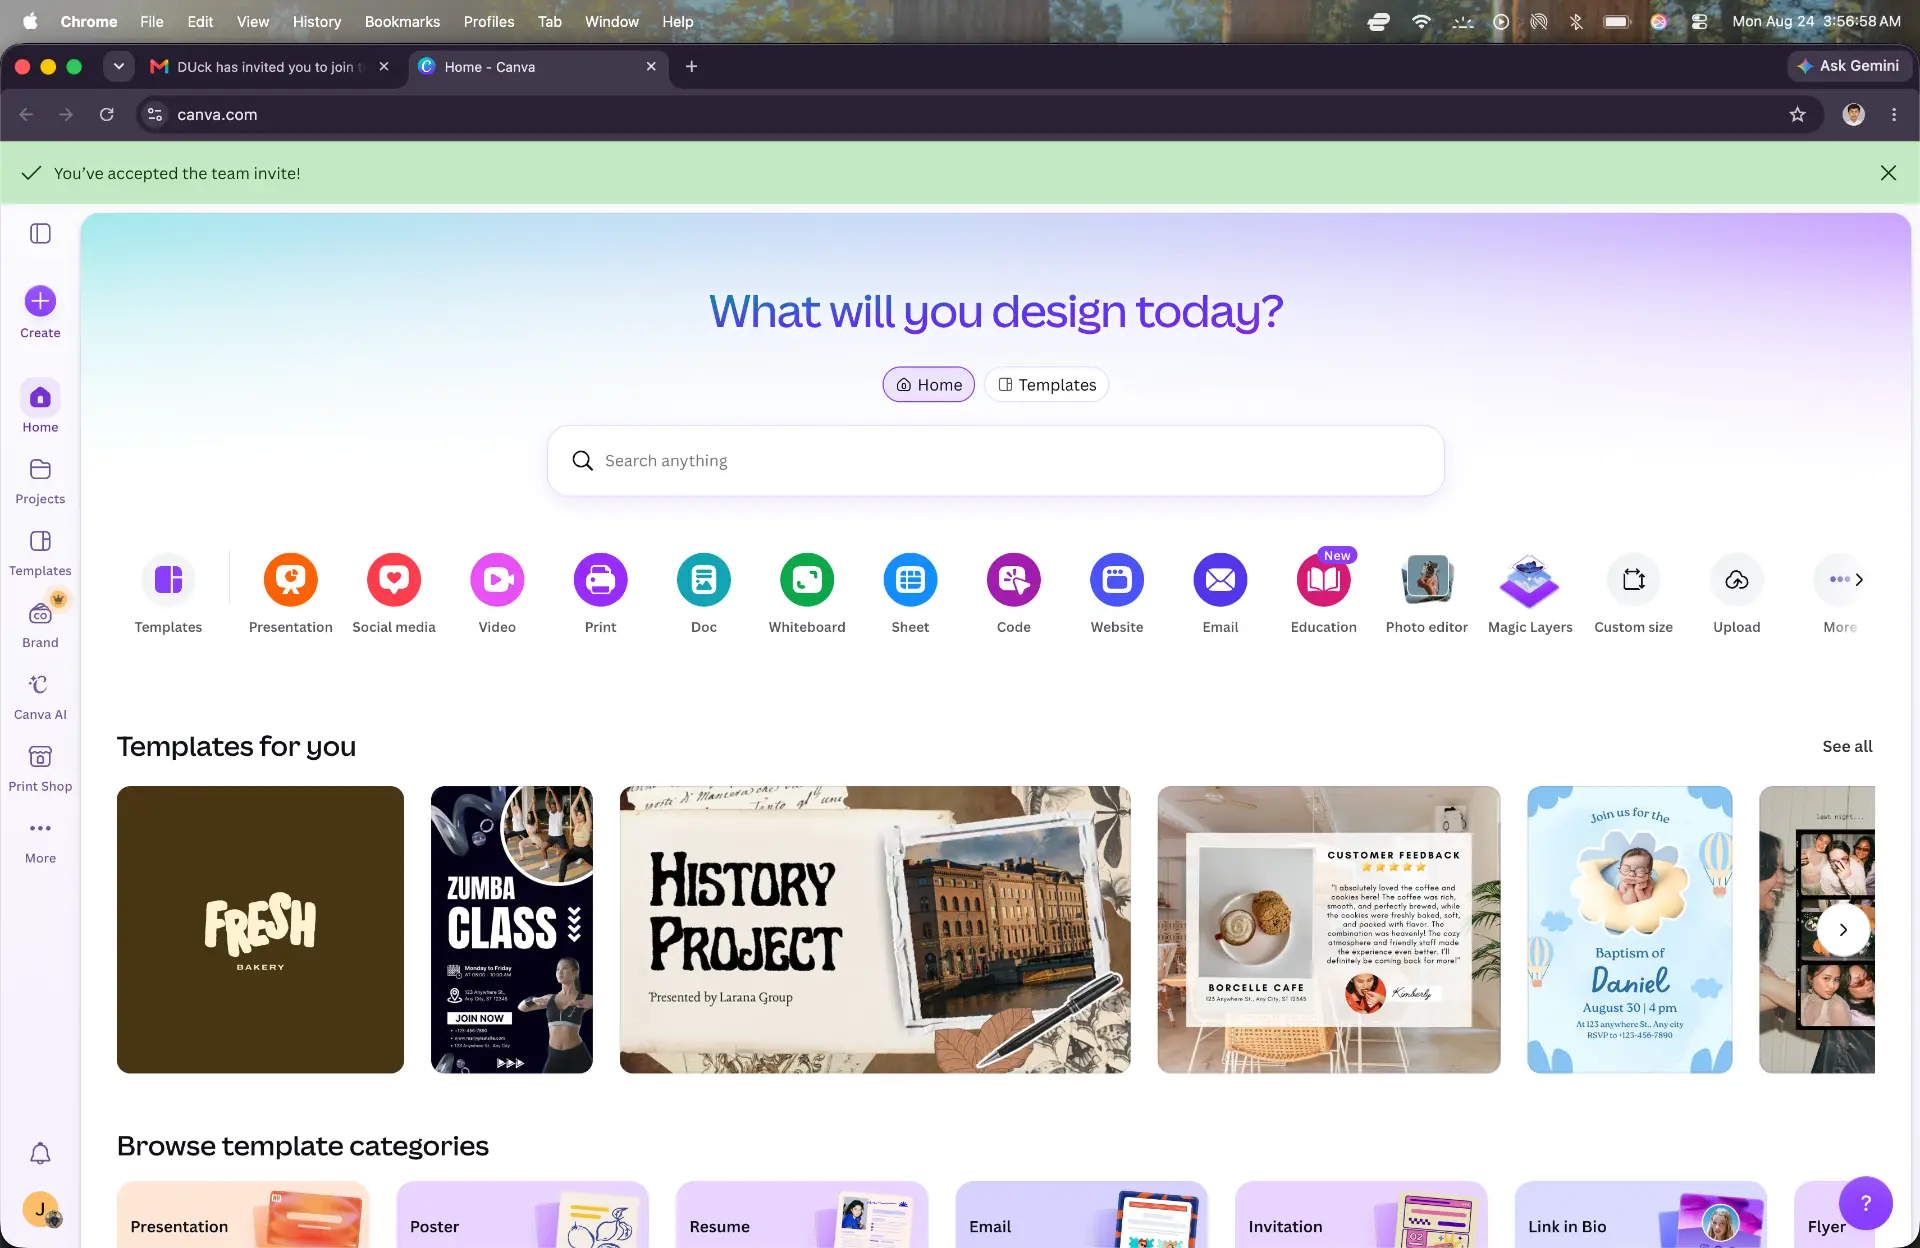This screenshot has height=1248, width=1920.
Task: Browse the Link in Bio category
Action: pyautogui.click(x=1640, y=1214)
